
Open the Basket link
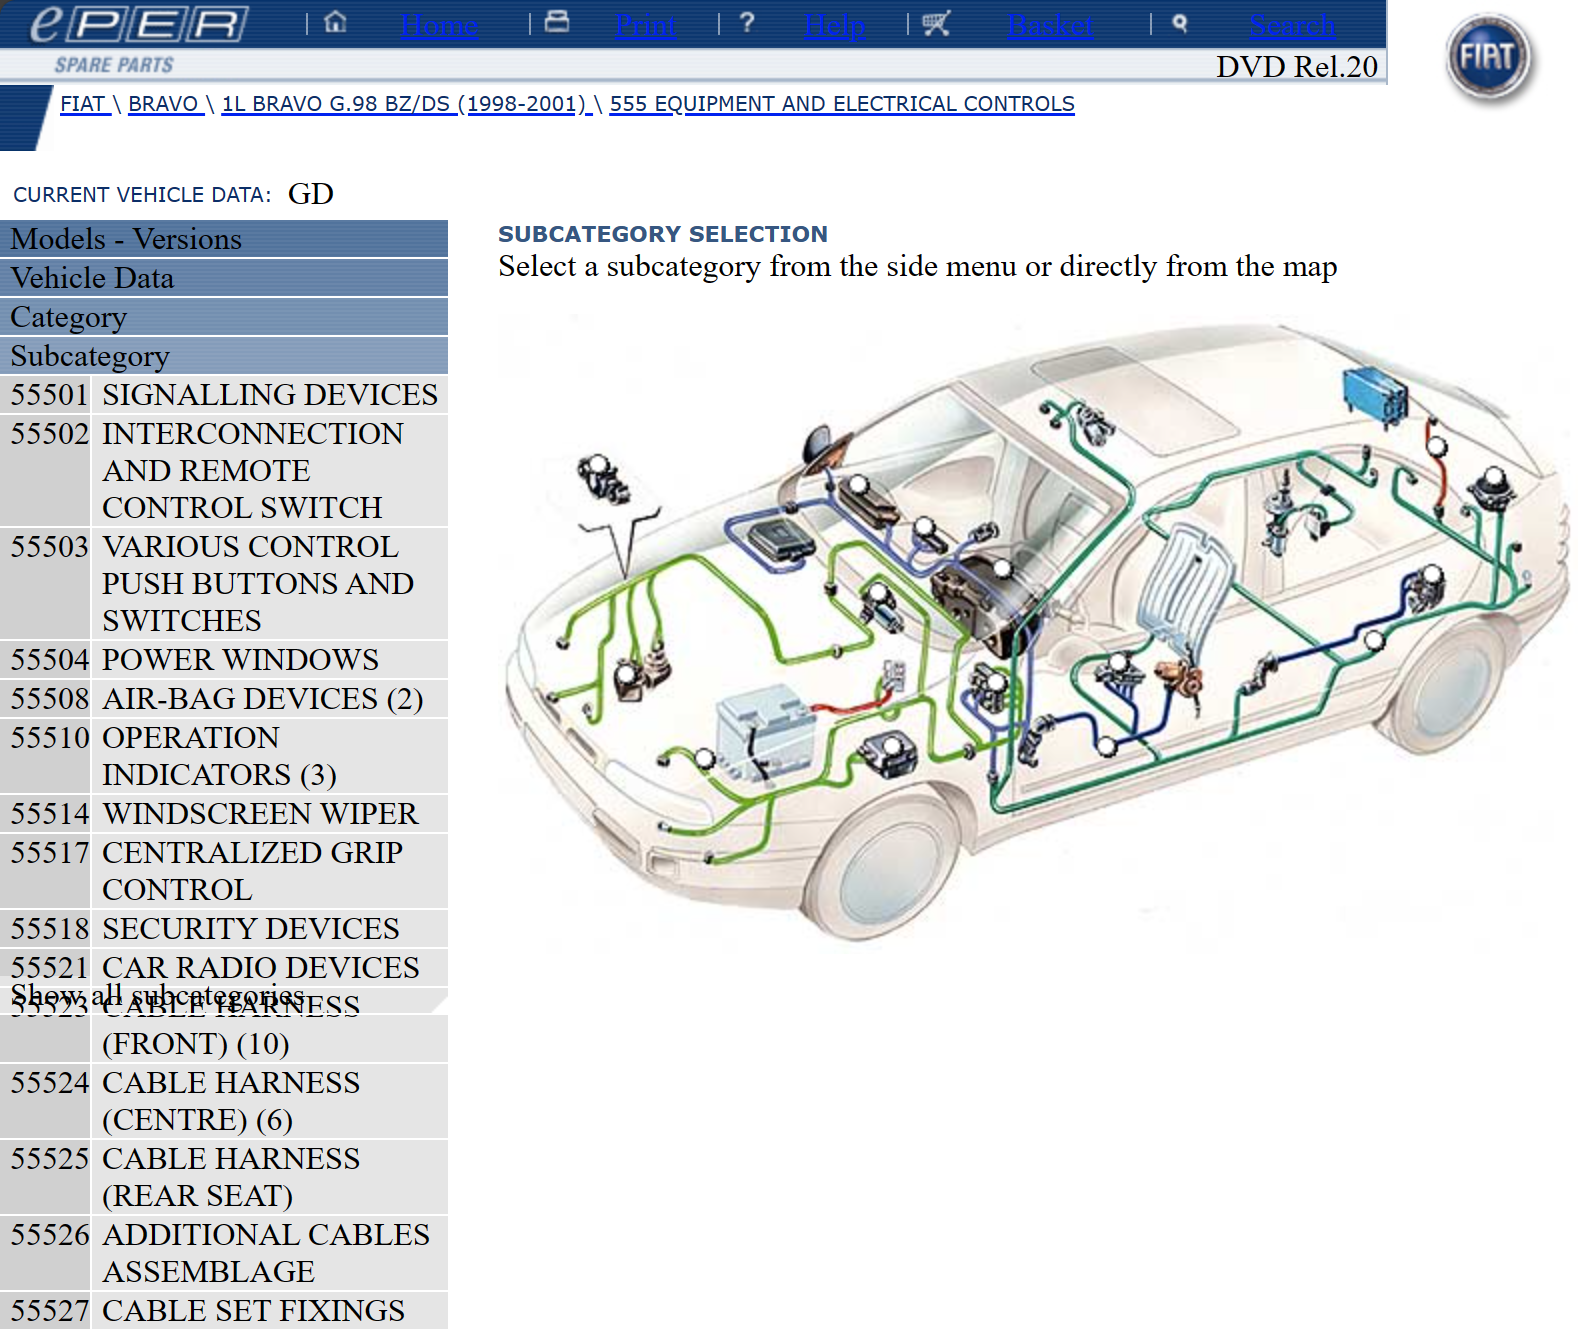click(1050, 24)
